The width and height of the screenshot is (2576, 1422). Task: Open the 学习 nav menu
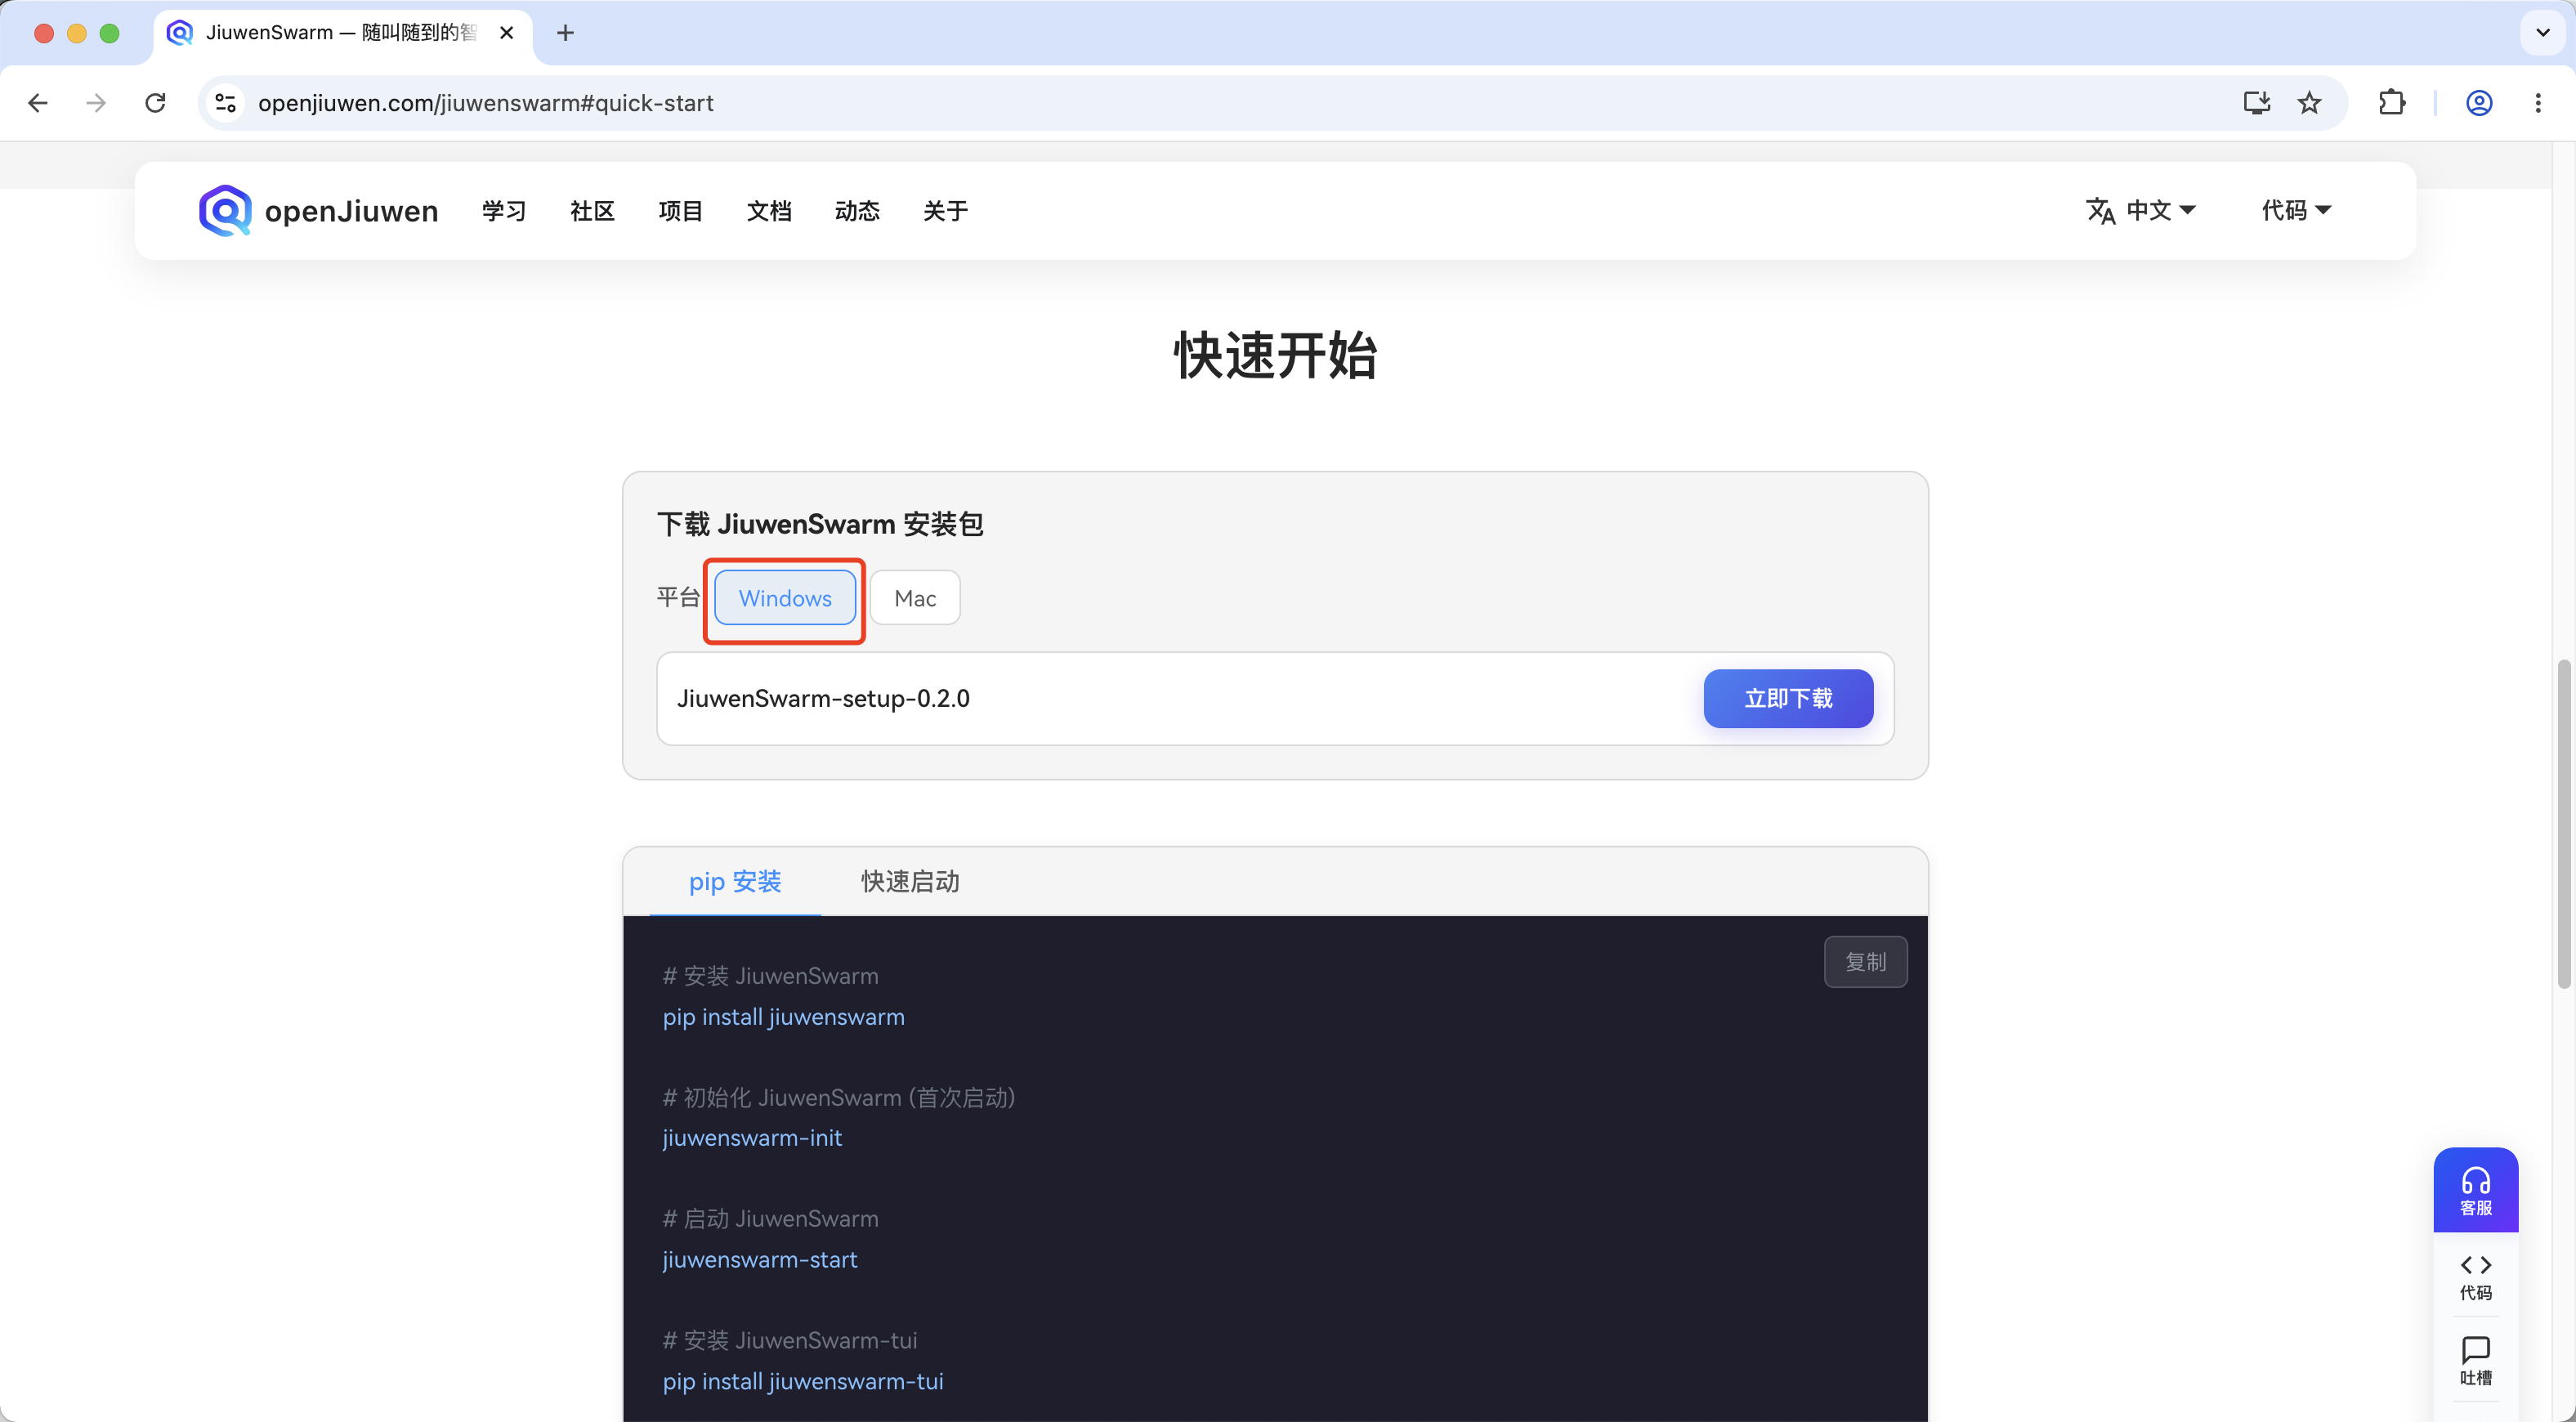[x=504, y=211]
